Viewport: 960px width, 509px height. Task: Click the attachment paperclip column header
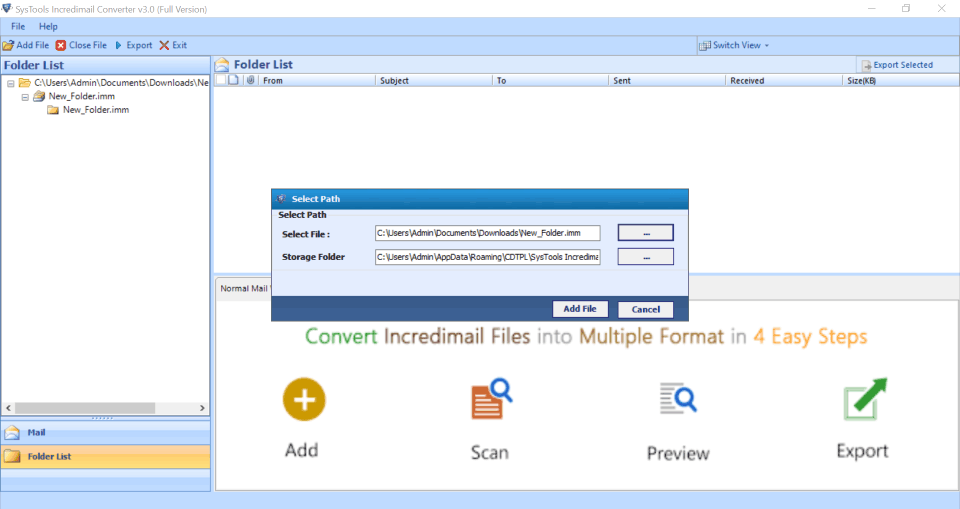click(250, 80)
